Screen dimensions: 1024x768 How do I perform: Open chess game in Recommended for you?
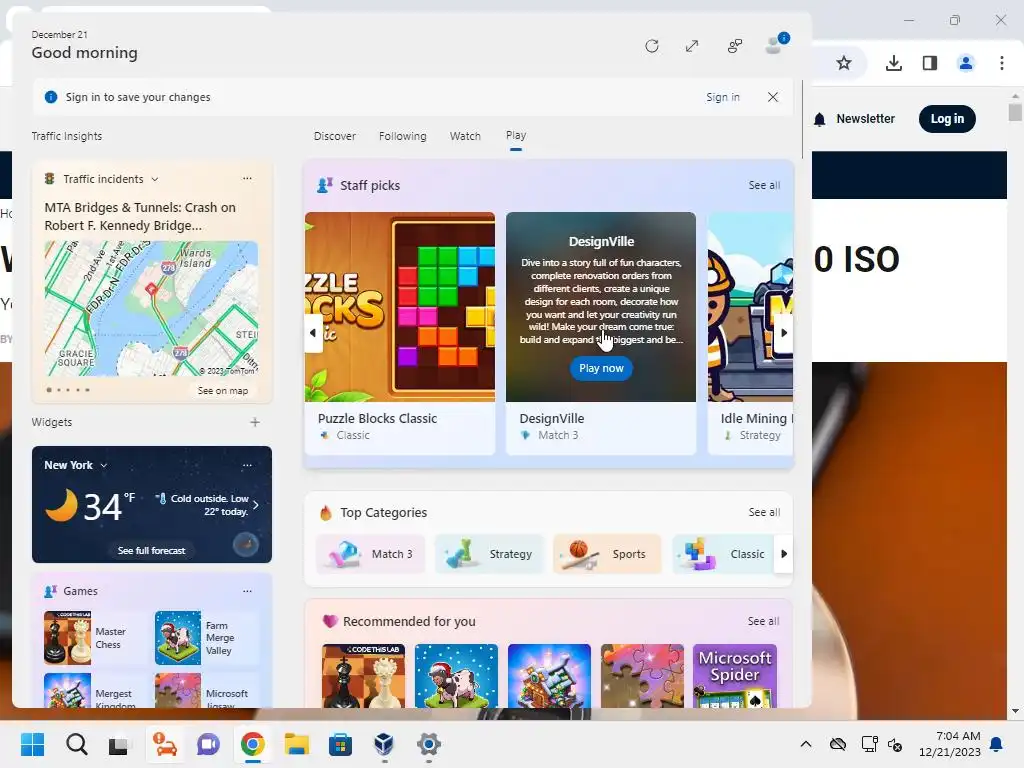(364, 676)
